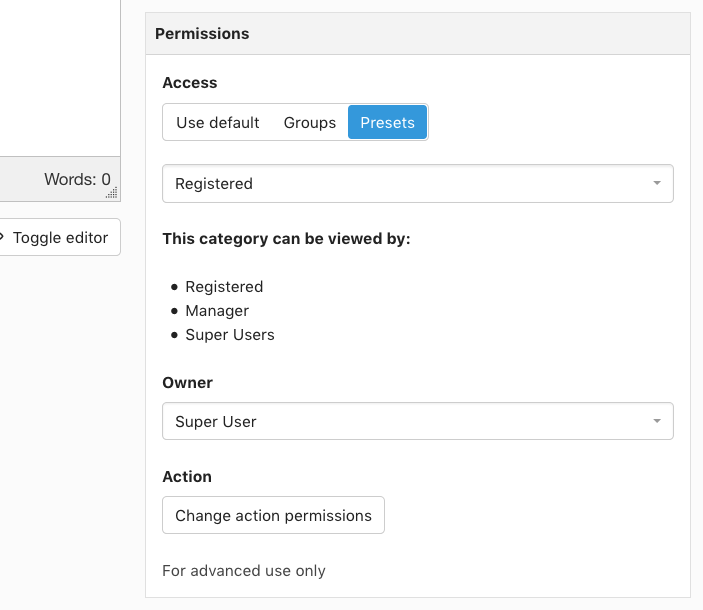Click the Permissions panel header

point(417,34)
